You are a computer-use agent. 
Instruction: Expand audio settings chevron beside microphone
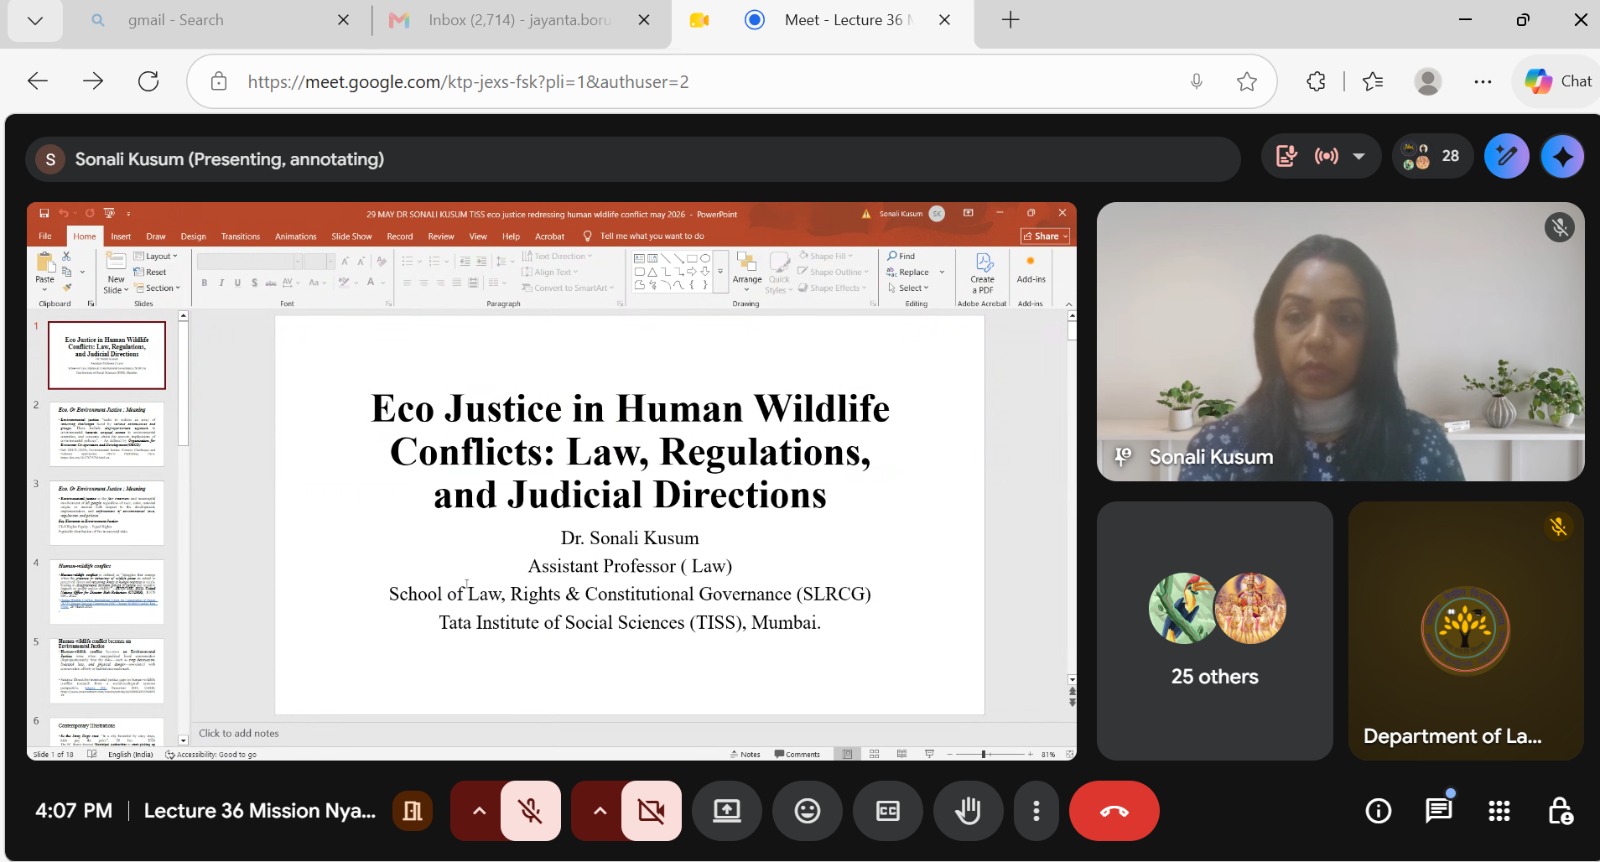[479, 811]
